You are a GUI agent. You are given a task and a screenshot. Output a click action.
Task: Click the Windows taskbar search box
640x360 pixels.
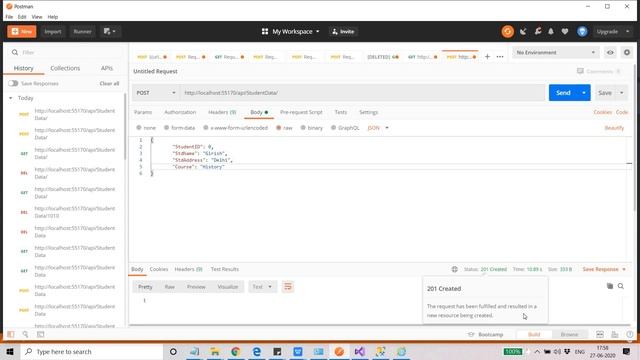pos(92,351)
